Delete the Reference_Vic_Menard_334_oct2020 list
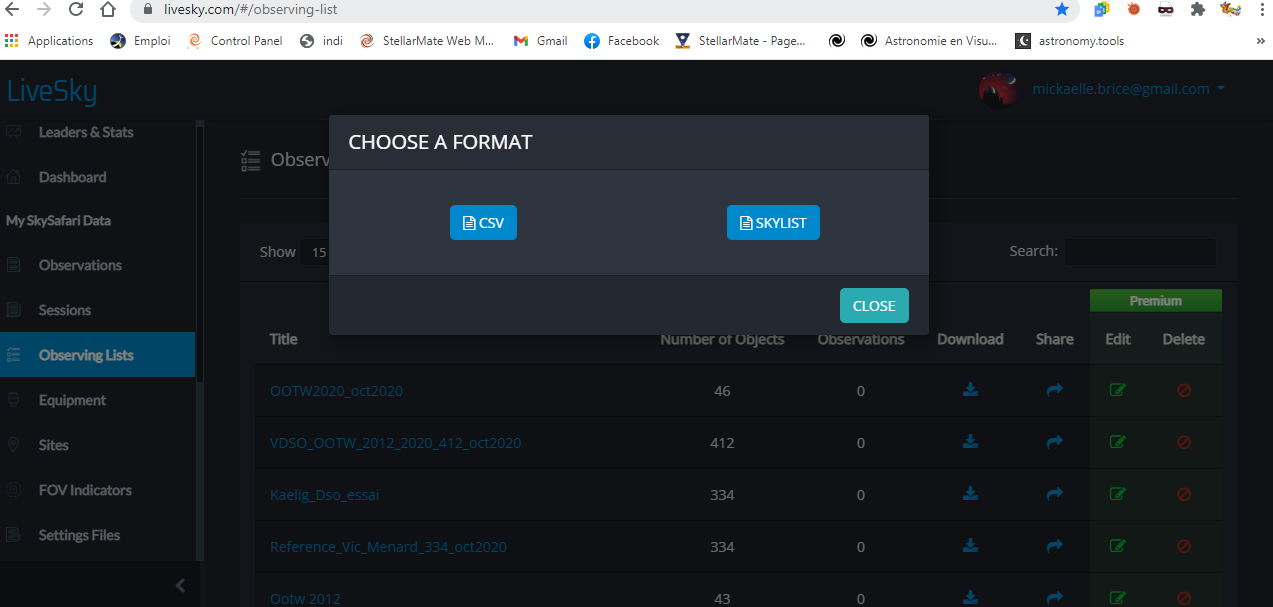Viewport: 1273px width, 607px height. [x=1184, y=546]
